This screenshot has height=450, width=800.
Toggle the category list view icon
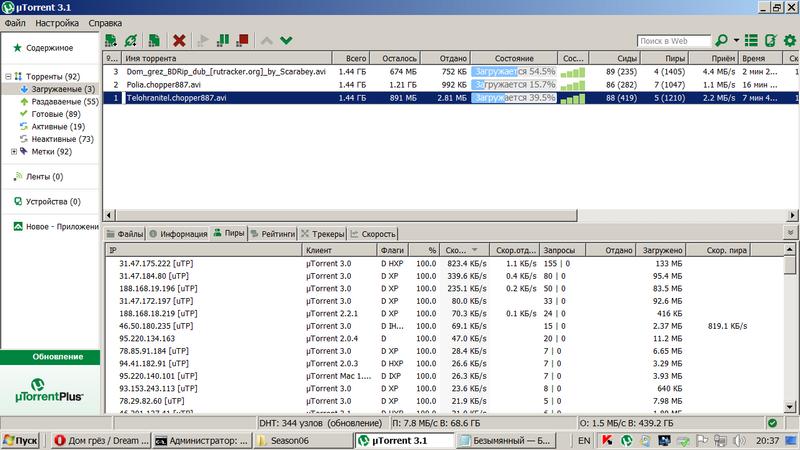(x=751, y=40)
